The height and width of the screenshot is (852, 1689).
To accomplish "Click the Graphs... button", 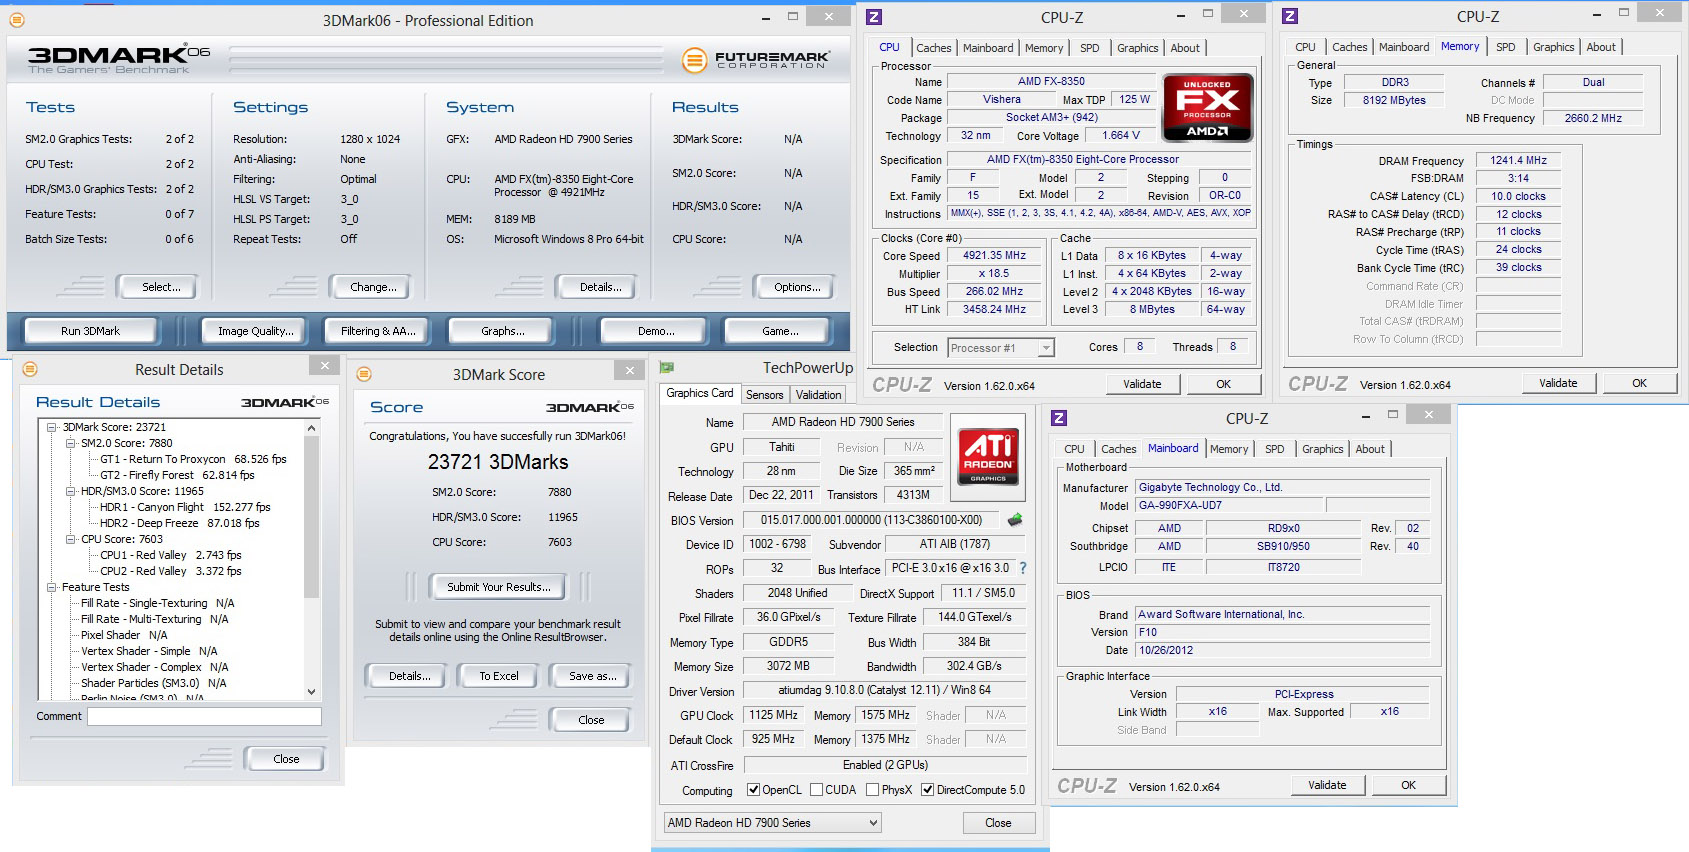I will [503, 331].
